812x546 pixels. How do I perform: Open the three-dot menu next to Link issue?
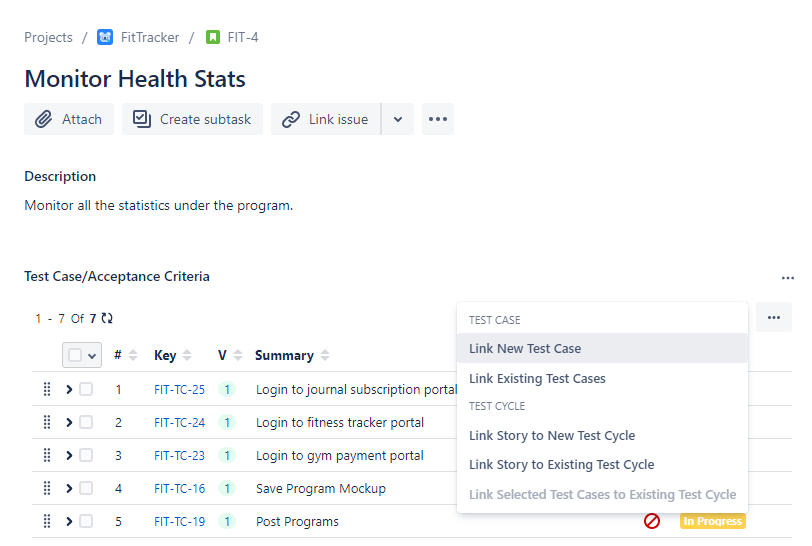coord(437,119)
